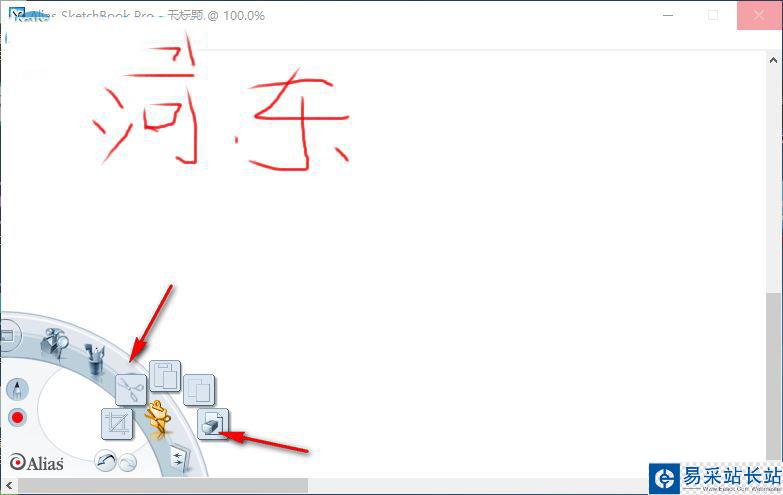Open the red color swatch circle
The image size is (783, 495).
pos(17,417)
